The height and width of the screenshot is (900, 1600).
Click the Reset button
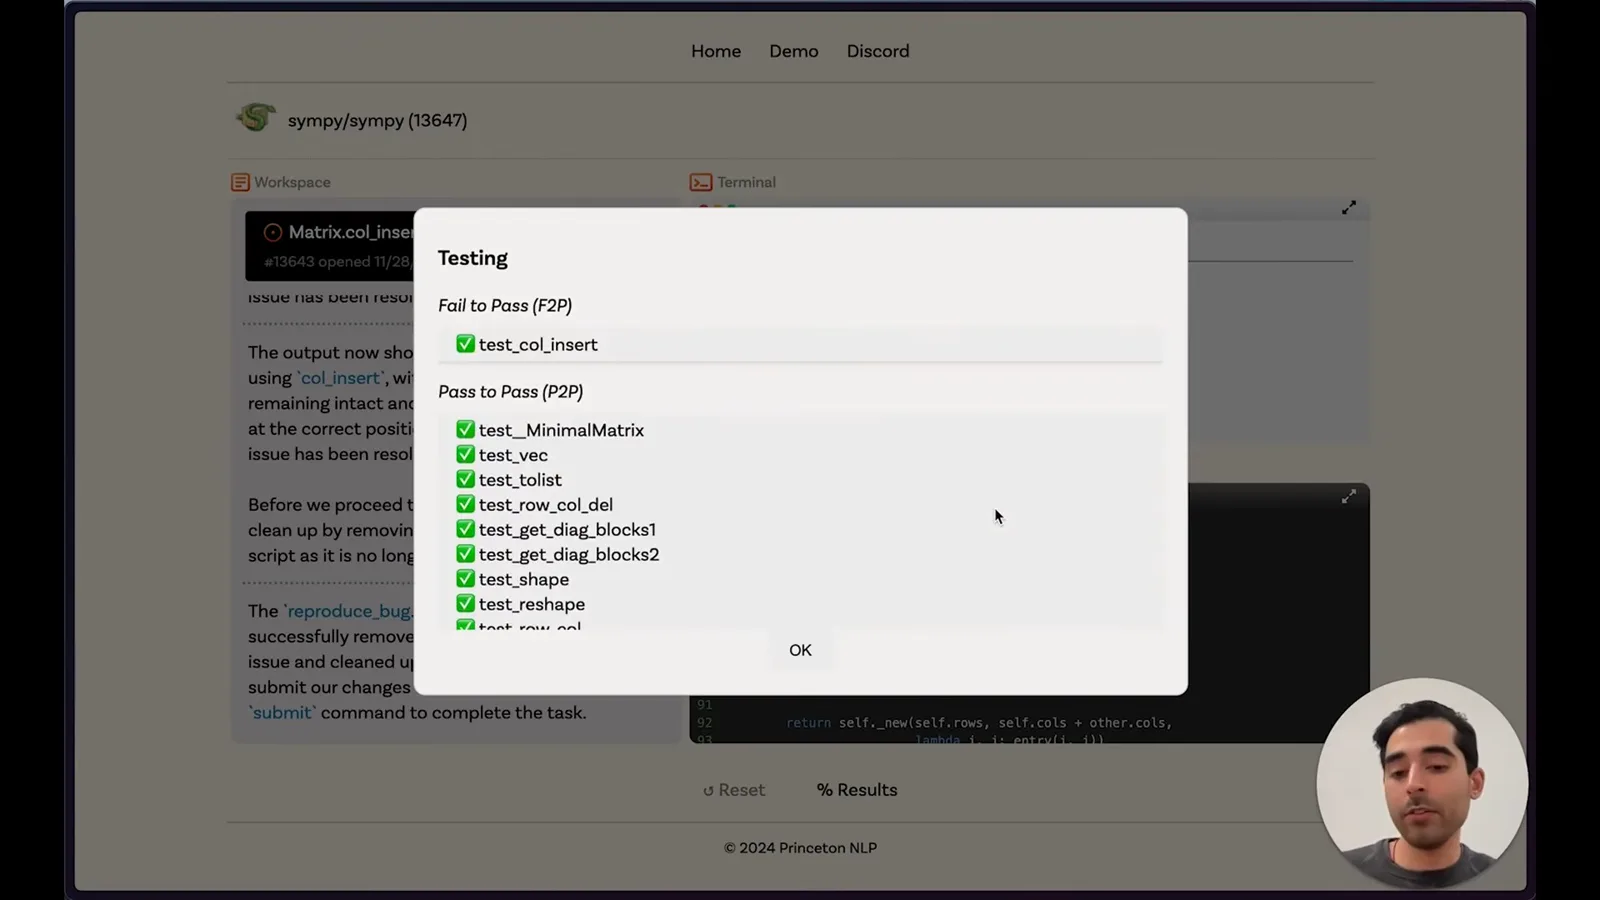(x=734, y=790)
